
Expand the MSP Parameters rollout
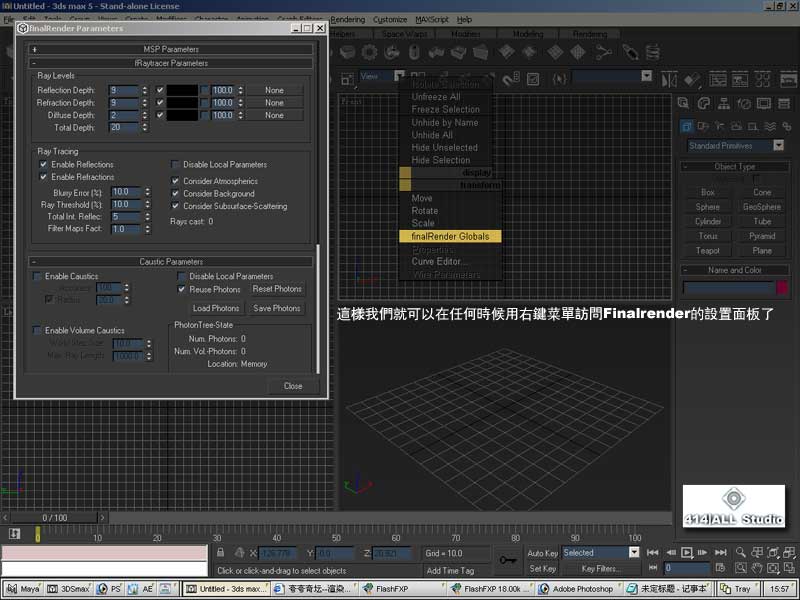click(170, 49)
